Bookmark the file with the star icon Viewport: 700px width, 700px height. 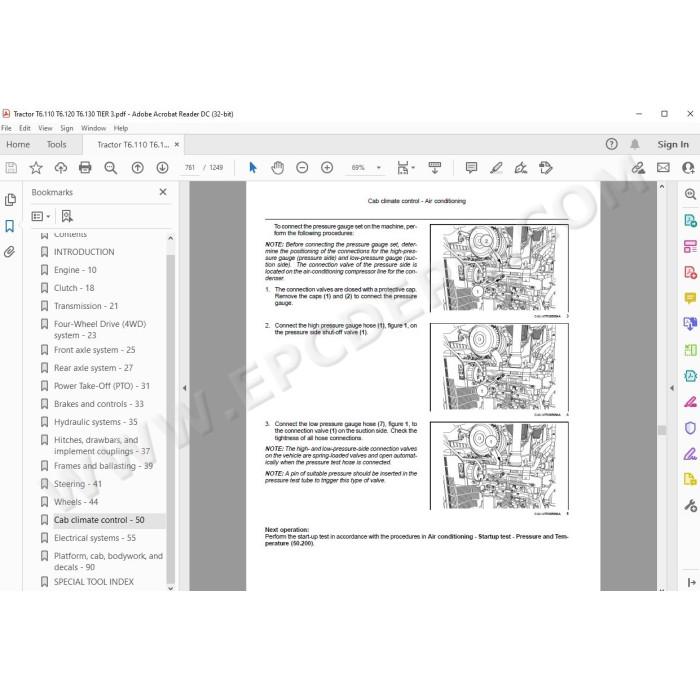click(36, 168)
